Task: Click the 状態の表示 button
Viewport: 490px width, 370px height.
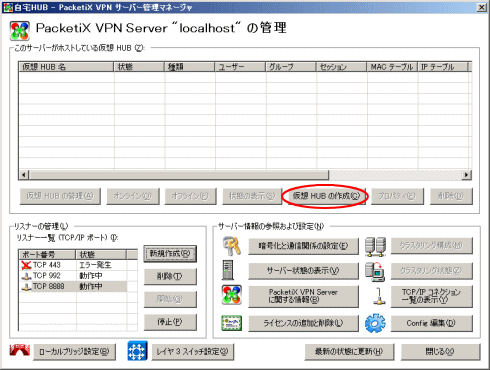Action: 252,196
